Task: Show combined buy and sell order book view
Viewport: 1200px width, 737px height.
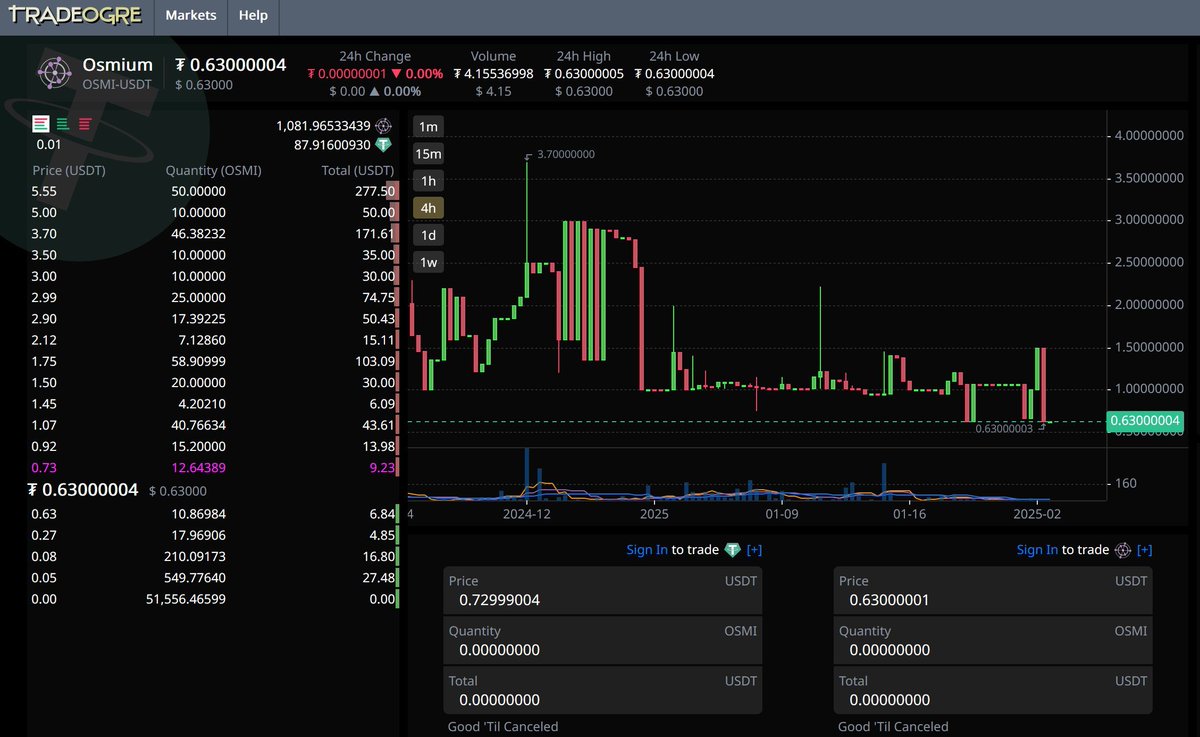Action: click(41, 124)
